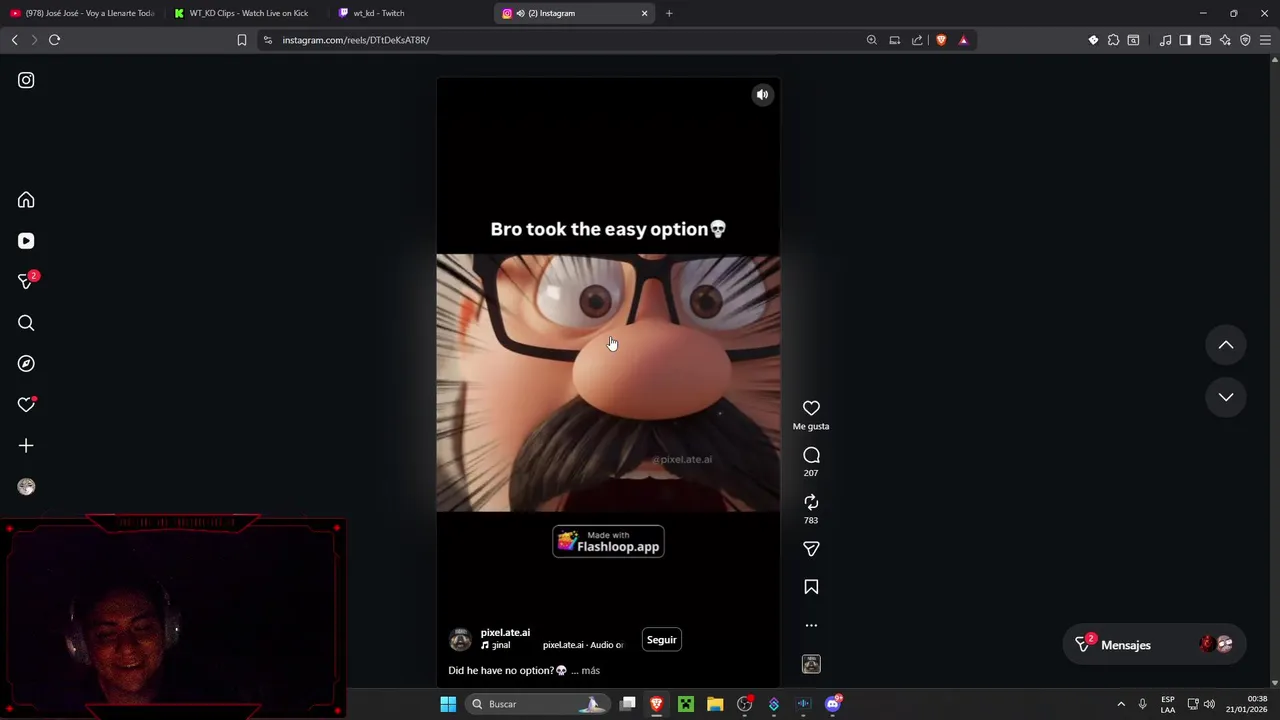Close the Instagram browser tab

pyautogui.click(x=644, y=13)
